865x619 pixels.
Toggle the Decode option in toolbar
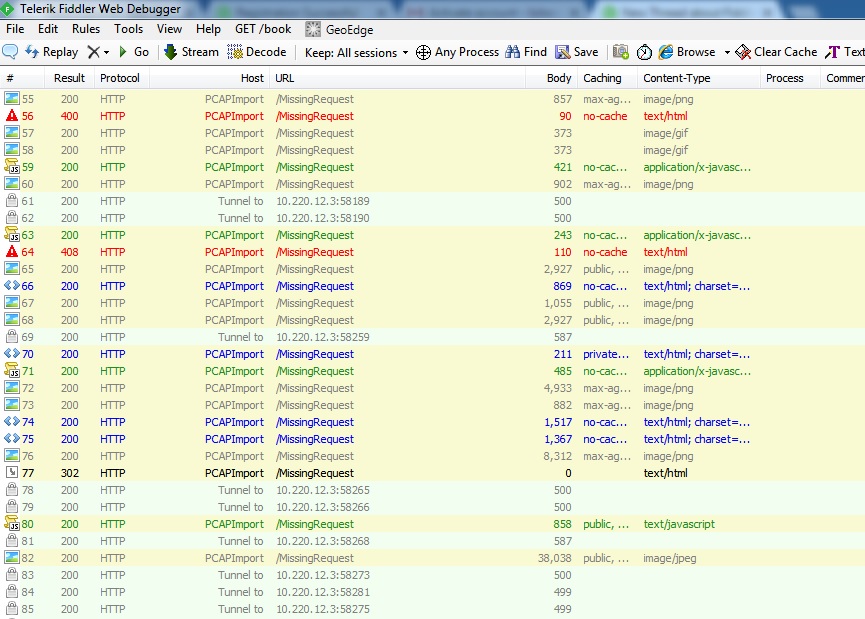pos(257,52)
